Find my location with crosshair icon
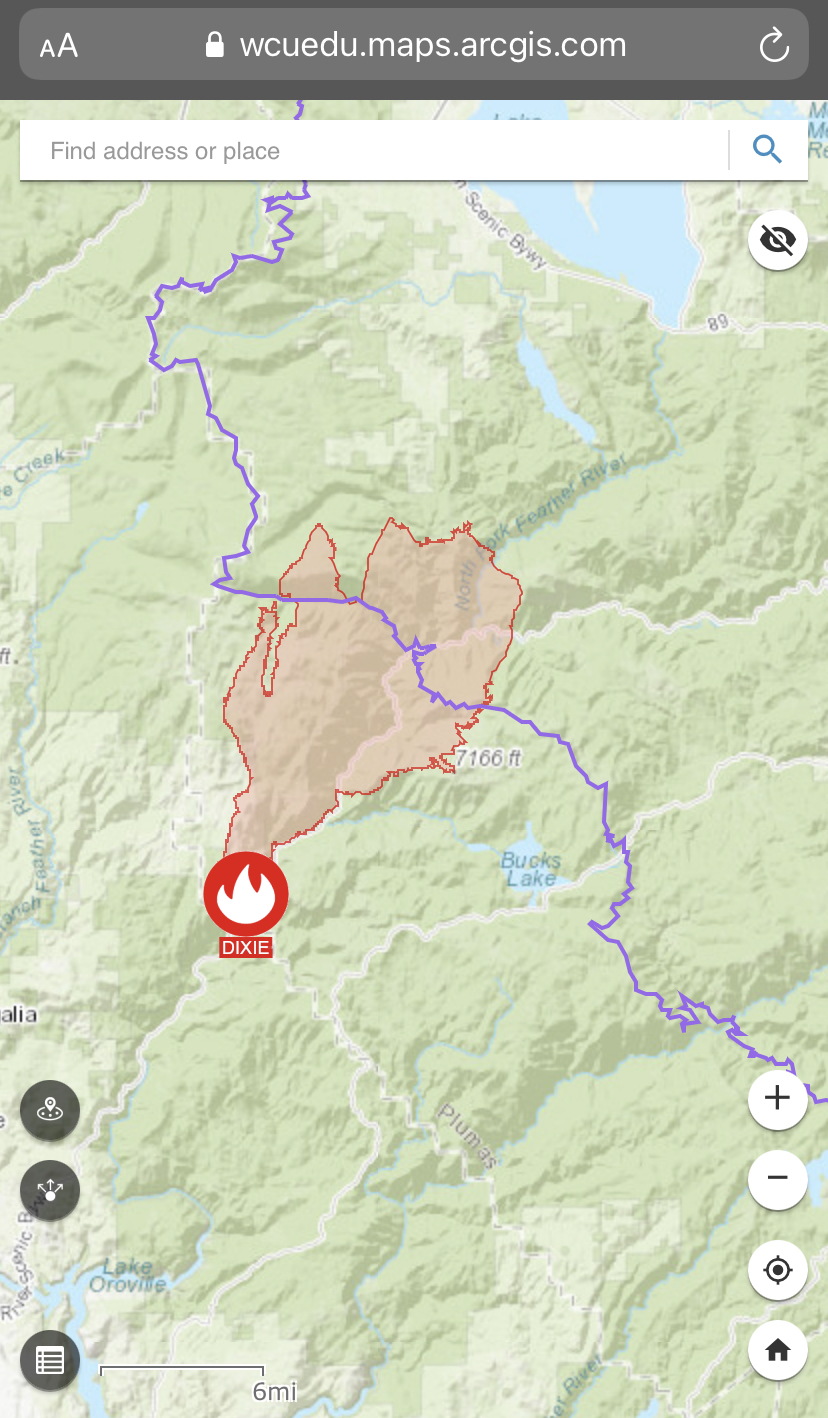The image size is (828, 1418). click(x=778, y=1270)
